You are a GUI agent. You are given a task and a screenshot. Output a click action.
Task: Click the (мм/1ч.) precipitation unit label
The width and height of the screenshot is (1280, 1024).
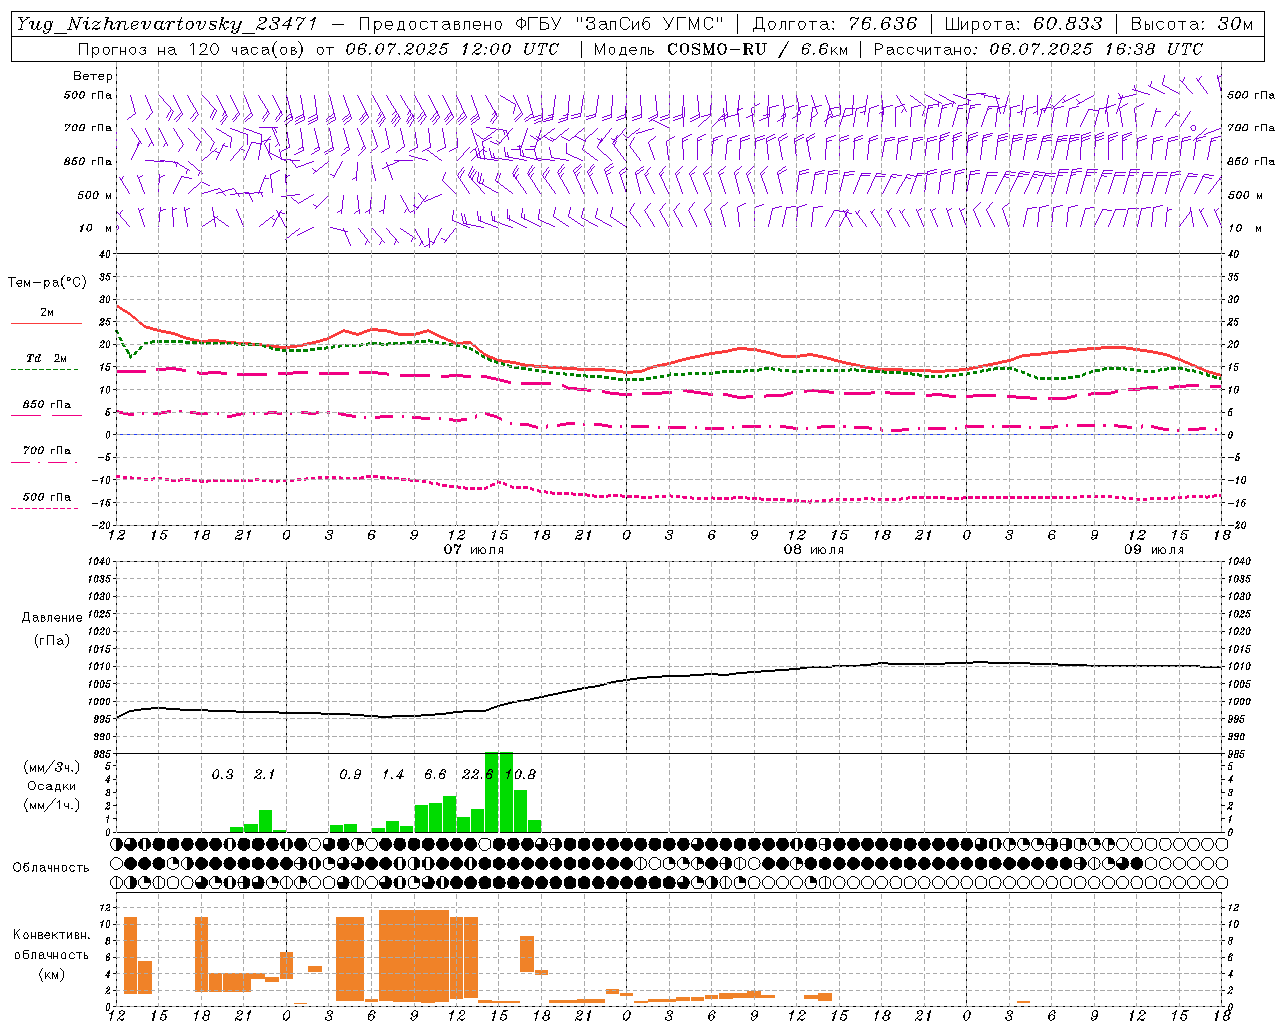[x=52, y=805]
